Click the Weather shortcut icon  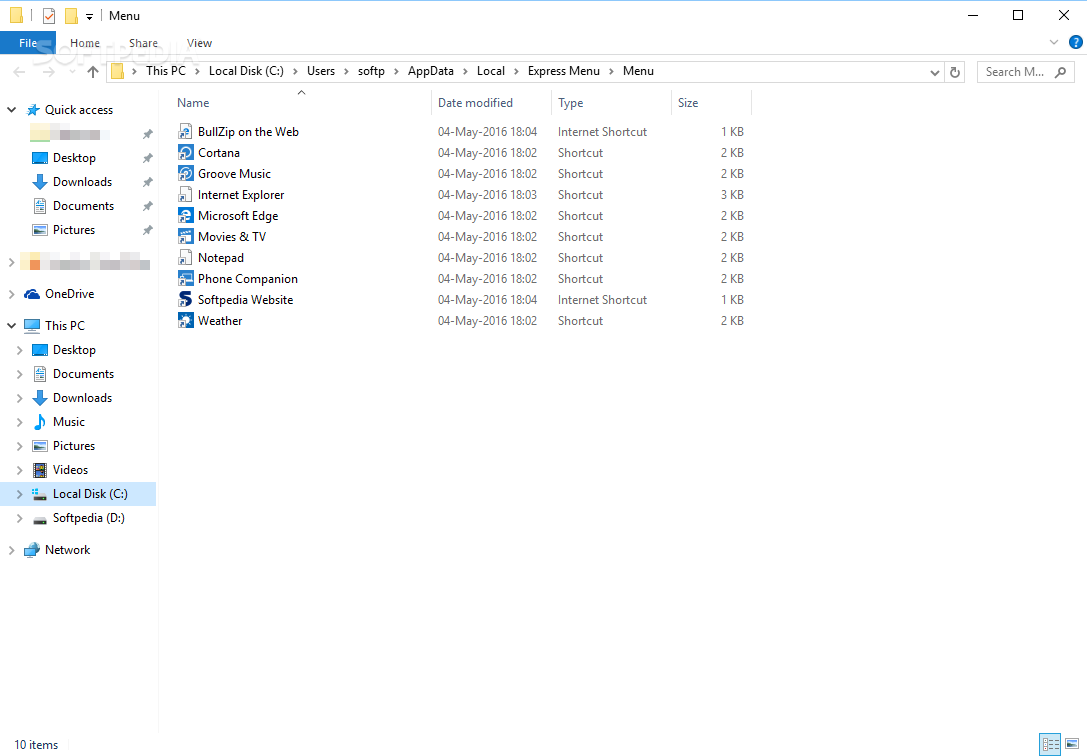185,321
